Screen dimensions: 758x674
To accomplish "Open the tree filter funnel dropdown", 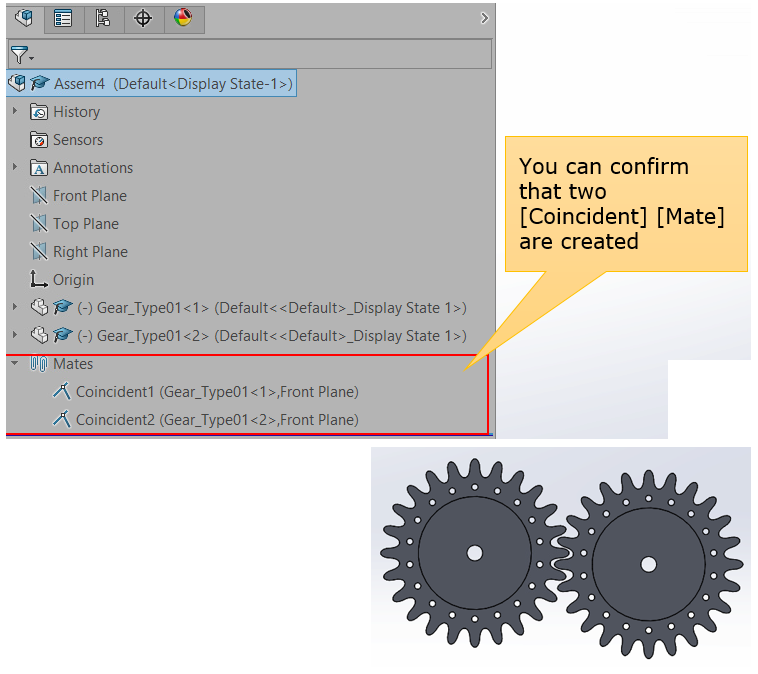I will point(22,55).
